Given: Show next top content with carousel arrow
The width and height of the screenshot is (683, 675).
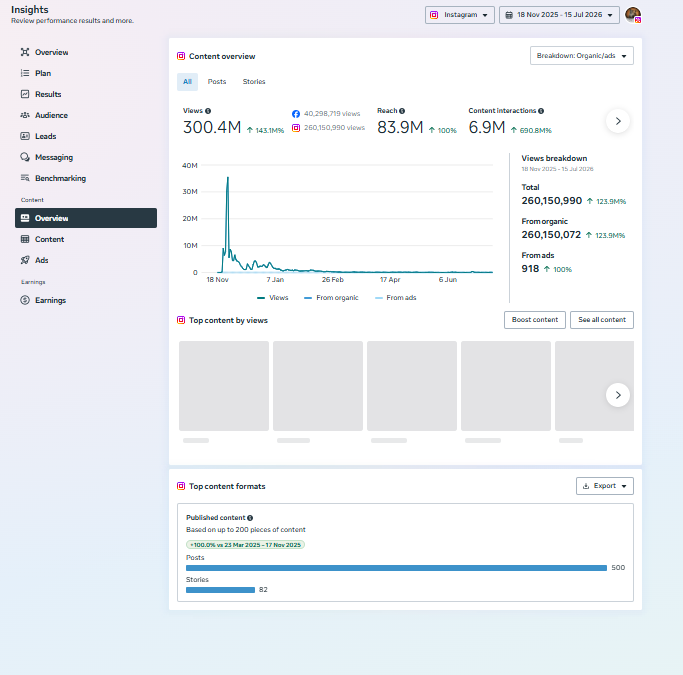Looking at the screenshot, I should pos(618,395).
